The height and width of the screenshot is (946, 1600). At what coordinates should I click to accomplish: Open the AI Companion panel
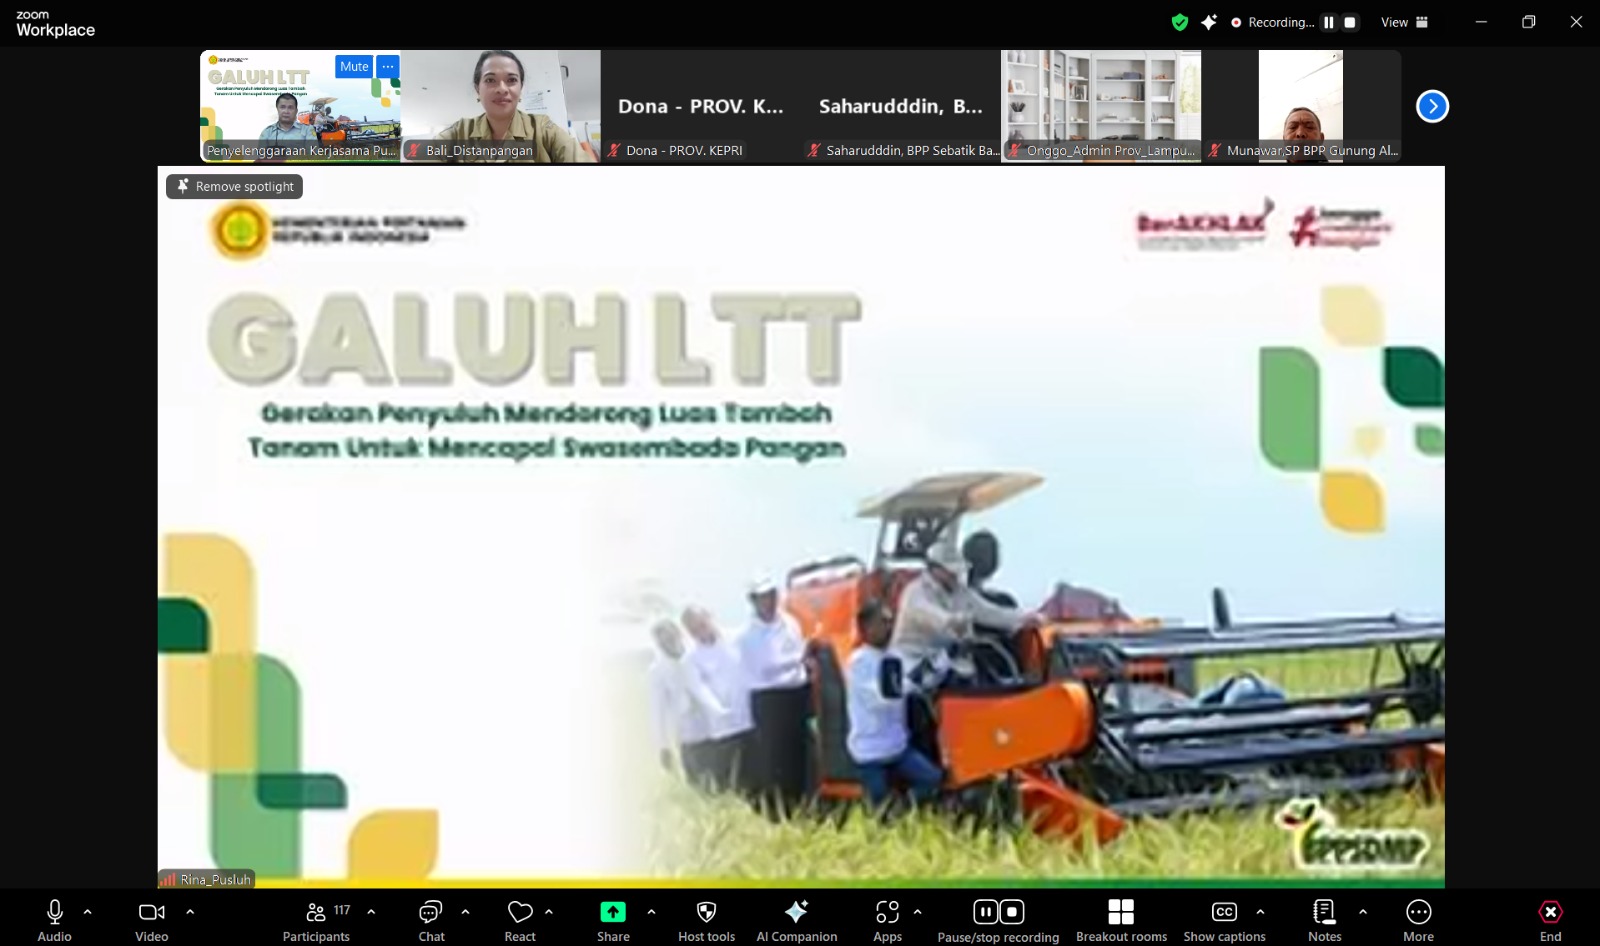coord(796,920)
